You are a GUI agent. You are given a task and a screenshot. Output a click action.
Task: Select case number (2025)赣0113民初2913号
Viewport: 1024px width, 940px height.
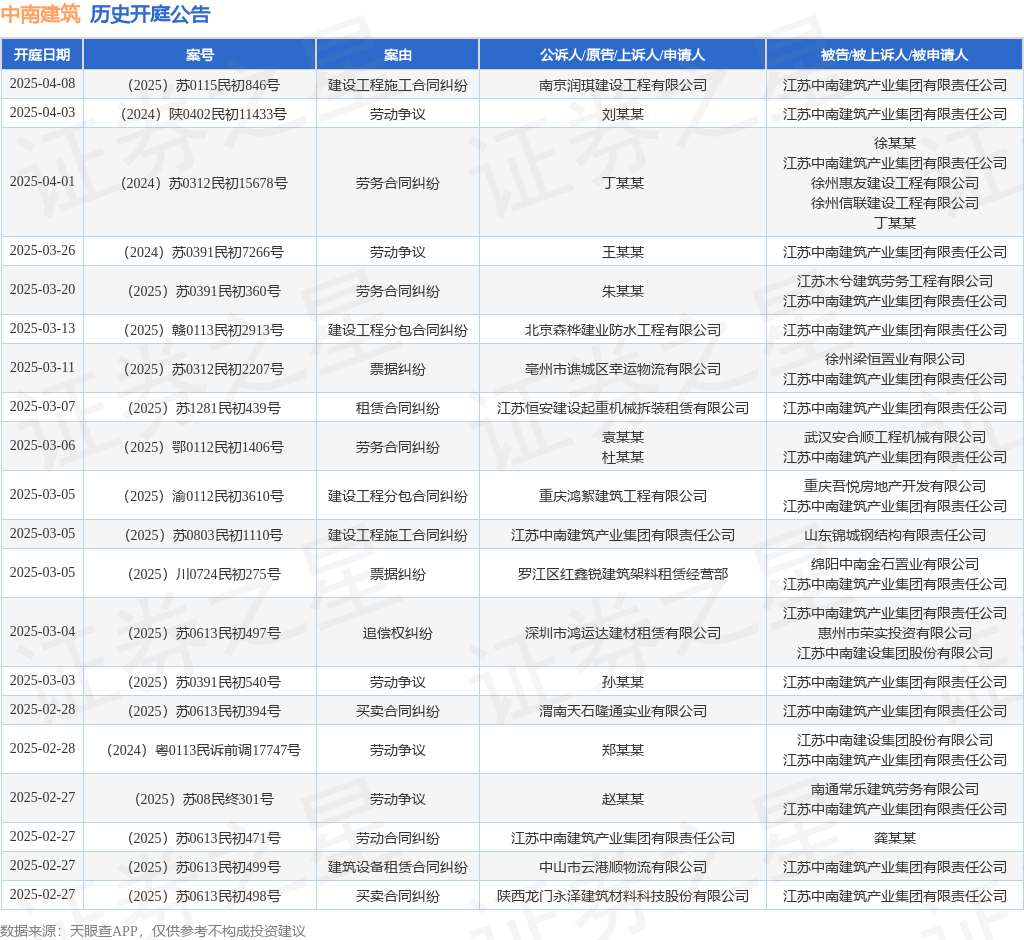tap(200, 330)
